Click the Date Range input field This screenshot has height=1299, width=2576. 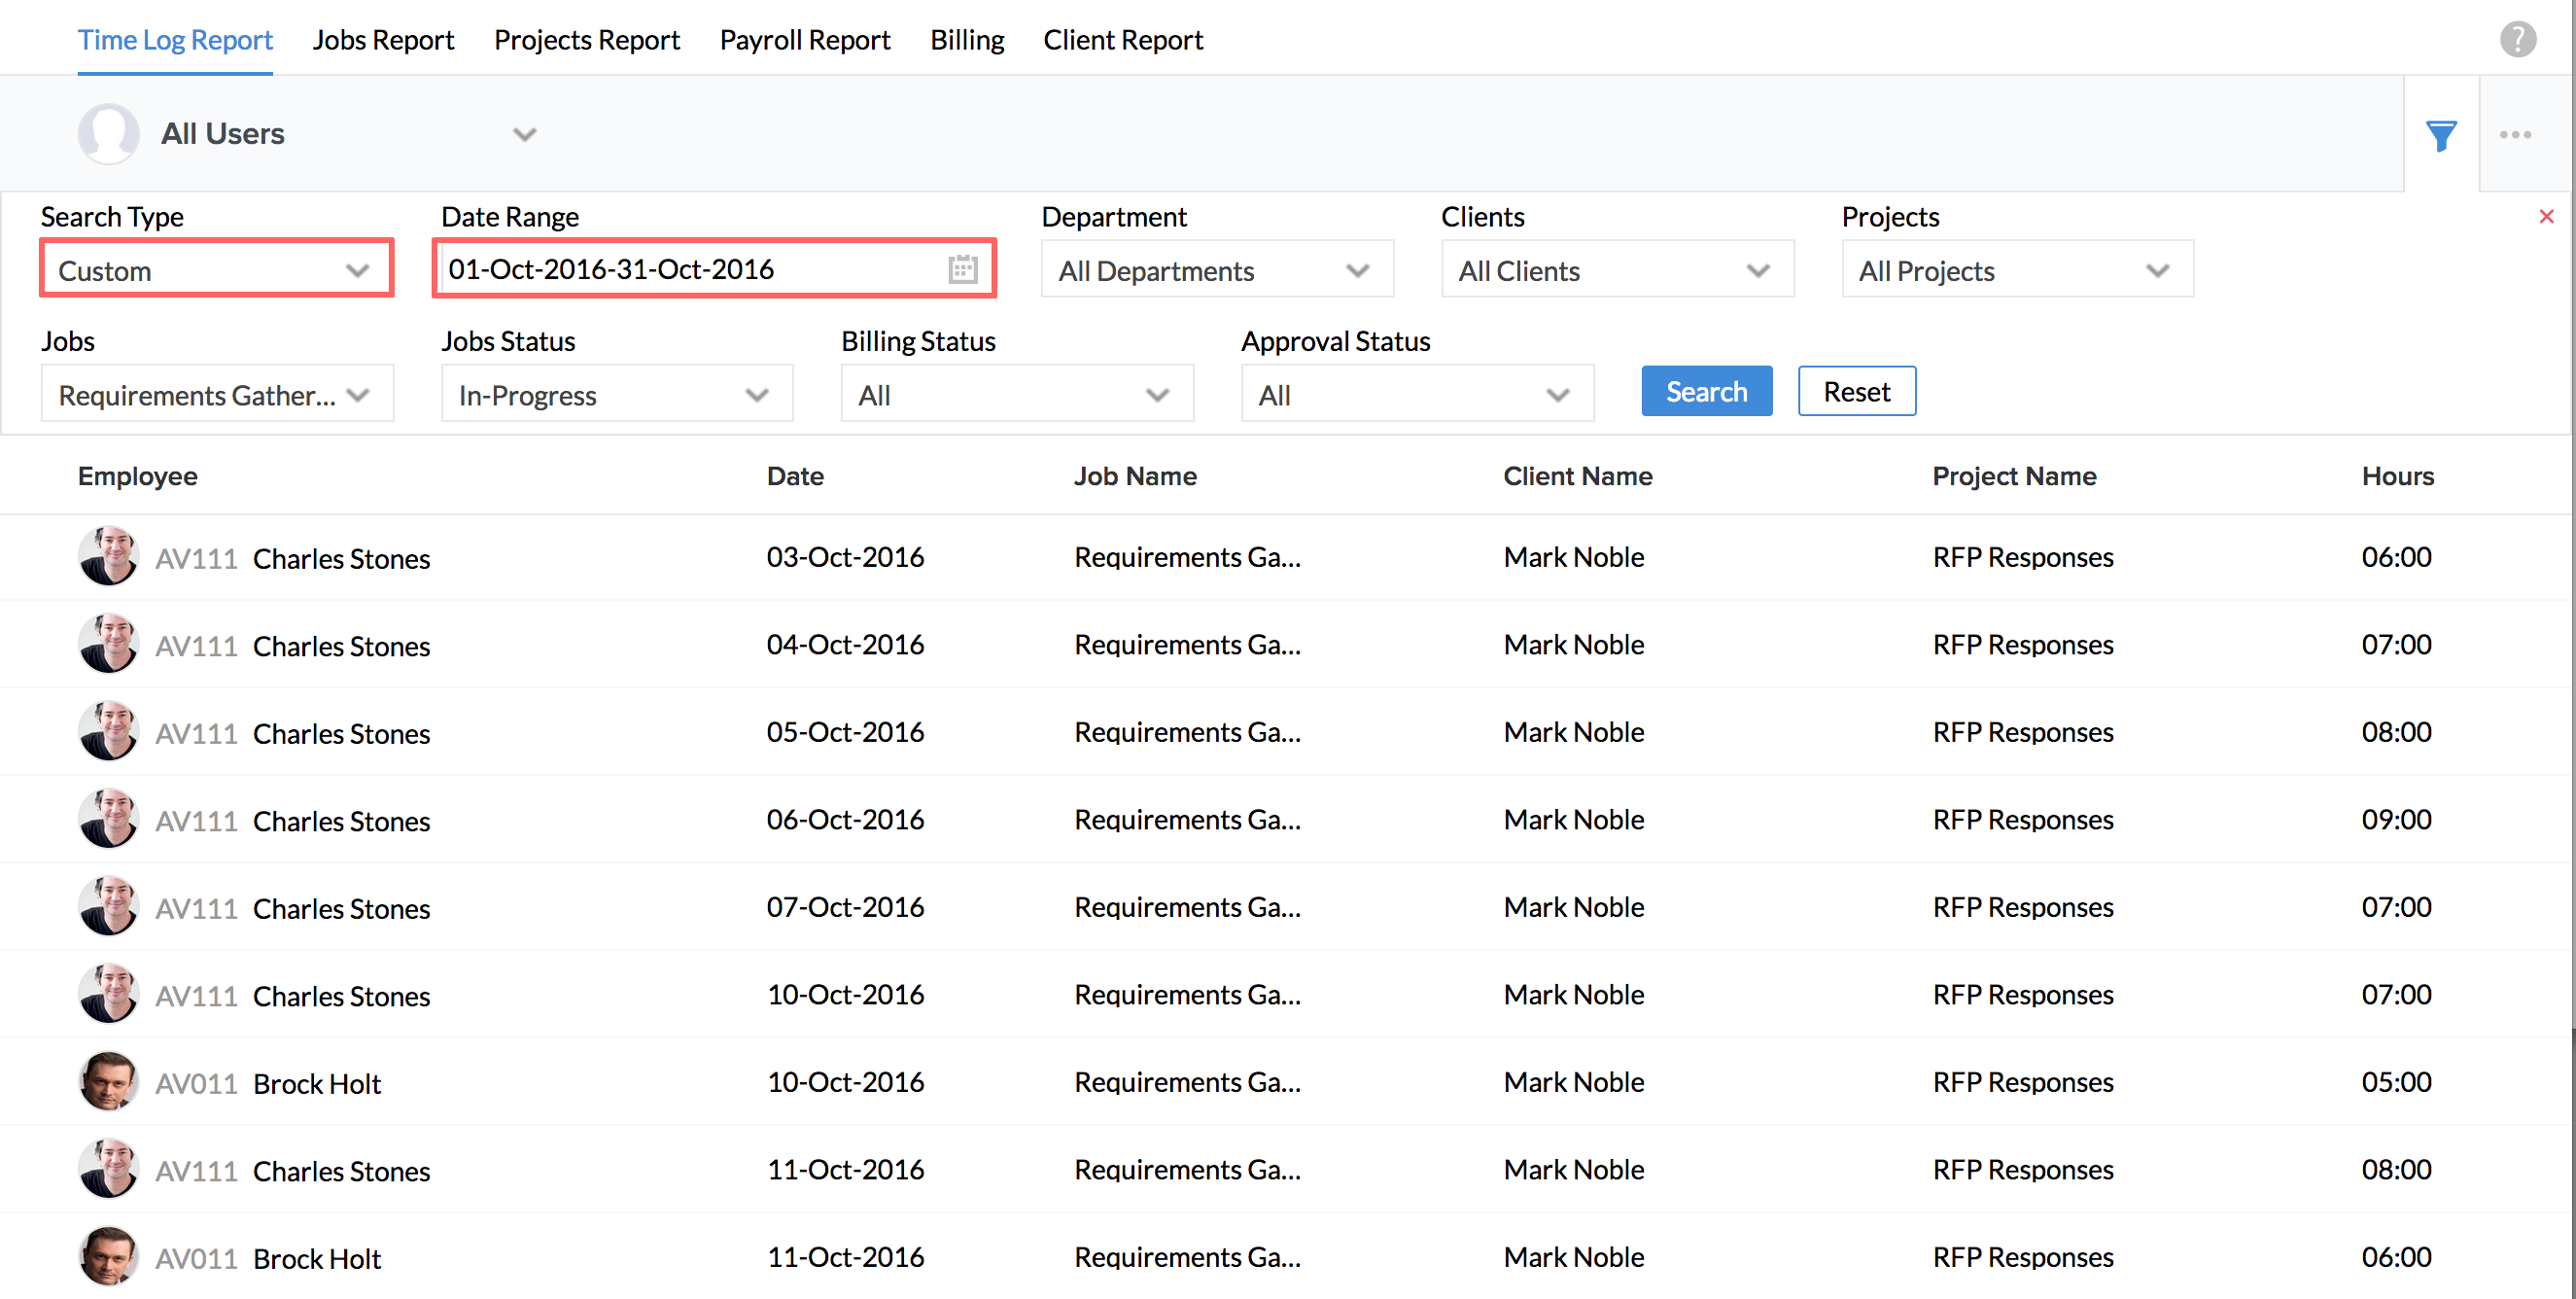click(690, 269)
